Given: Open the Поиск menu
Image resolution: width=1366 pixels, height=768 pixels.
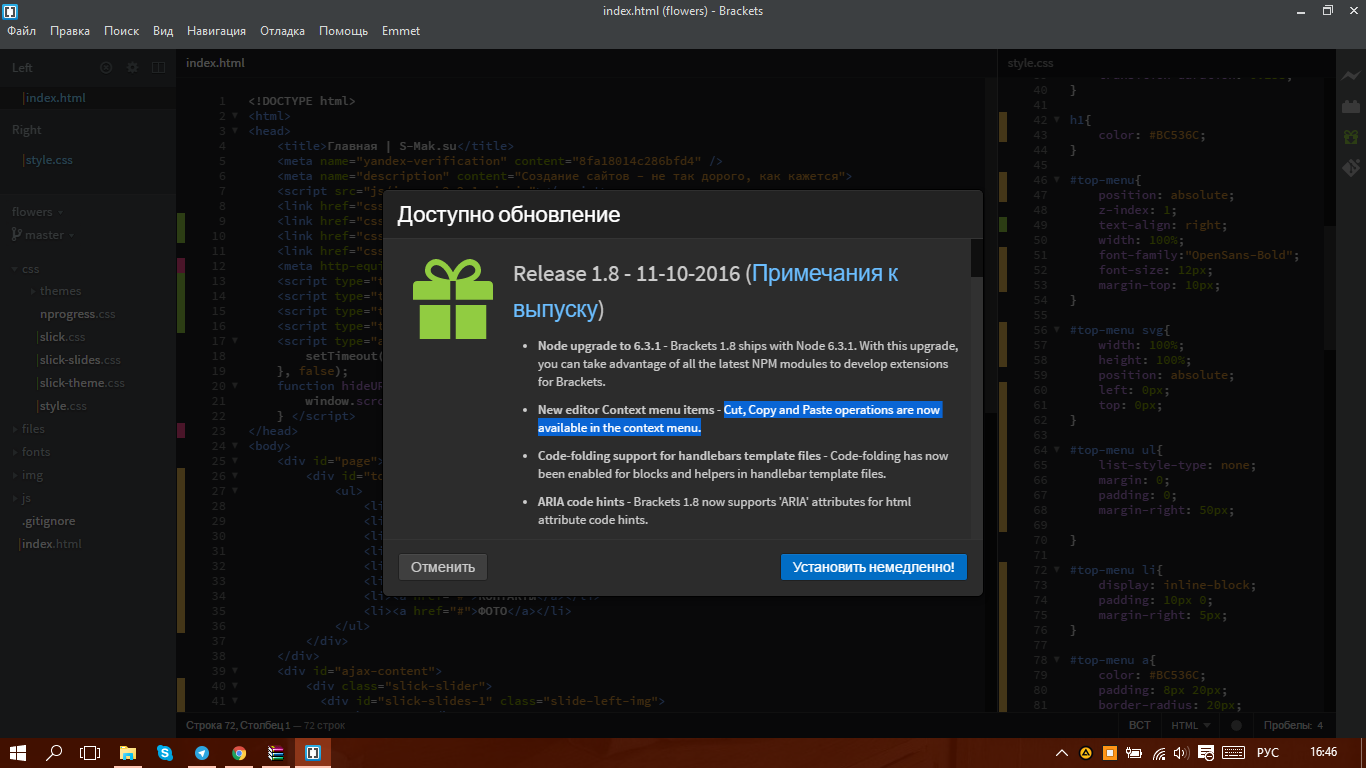Looking at the screenshot, I should (x=122, y=31).
